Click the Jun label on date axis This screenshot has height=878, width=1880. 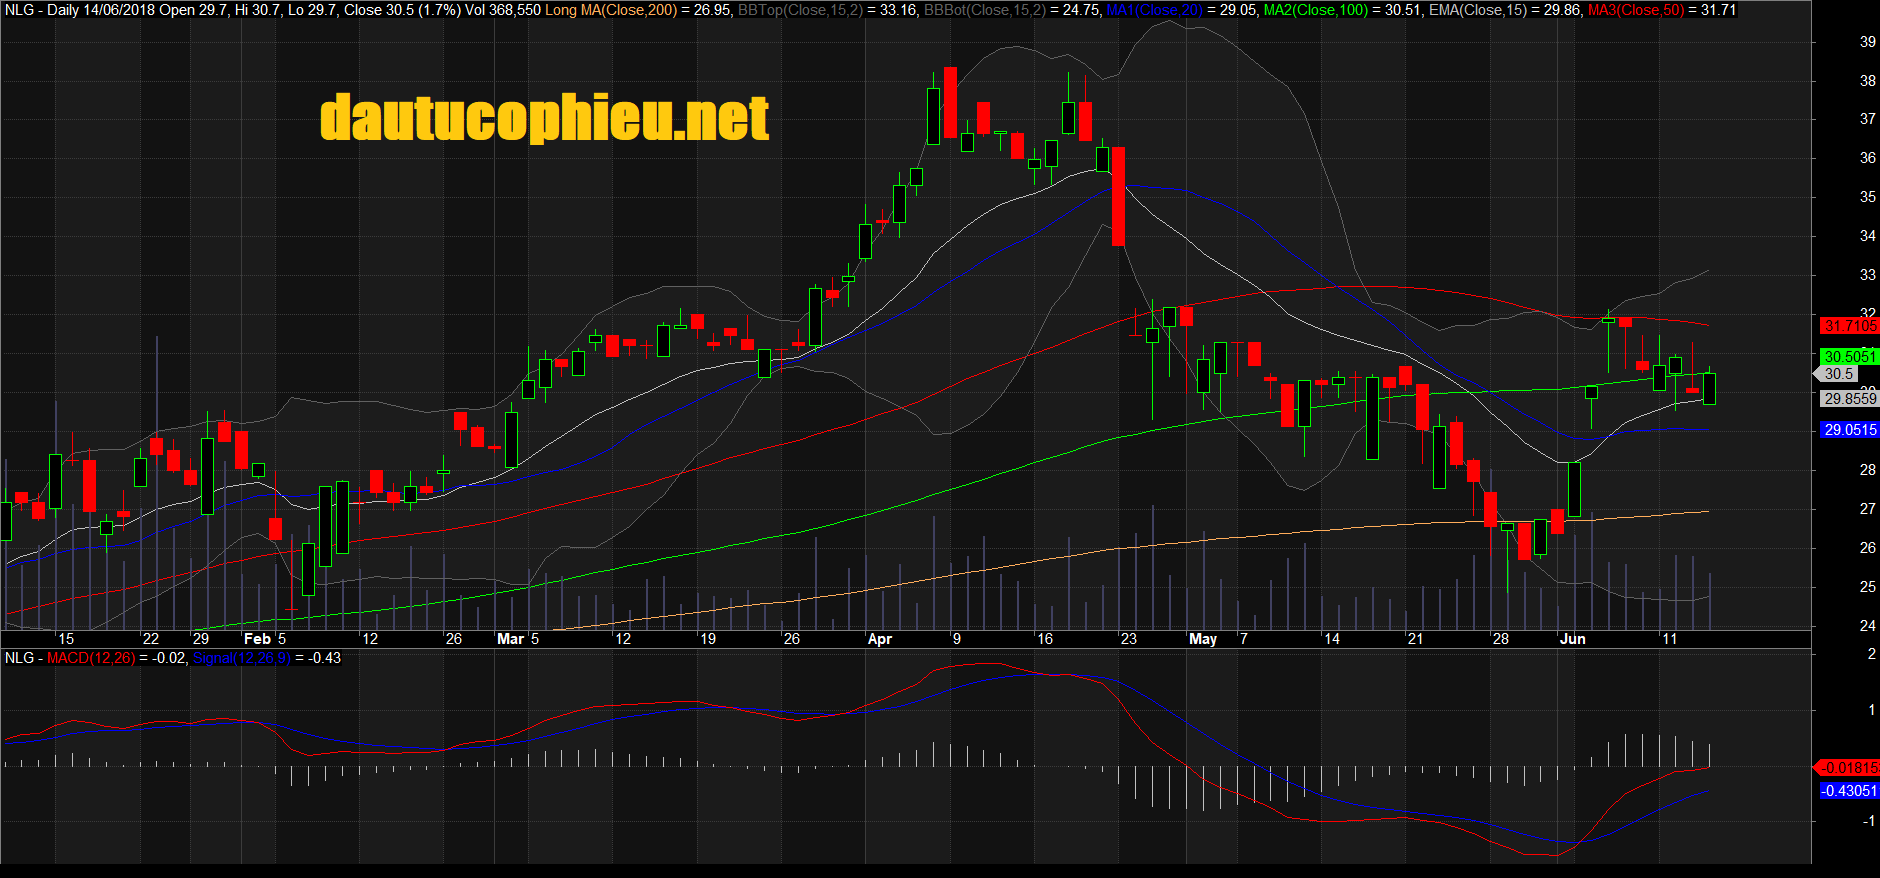click(x=1573, y=639)
